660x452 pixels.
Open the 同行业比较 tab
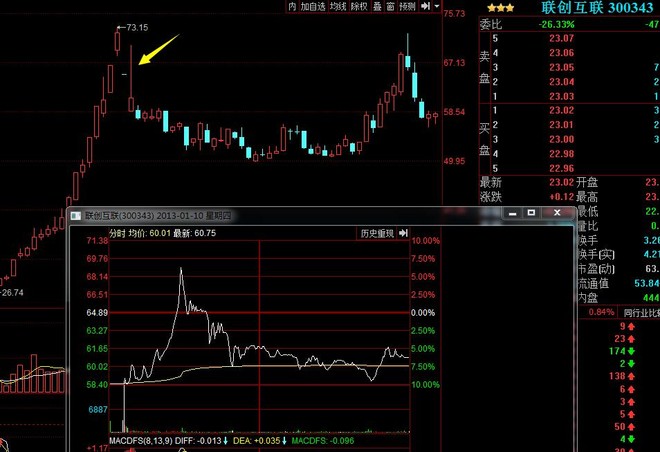pyautogui.click(x=641, y=312)
